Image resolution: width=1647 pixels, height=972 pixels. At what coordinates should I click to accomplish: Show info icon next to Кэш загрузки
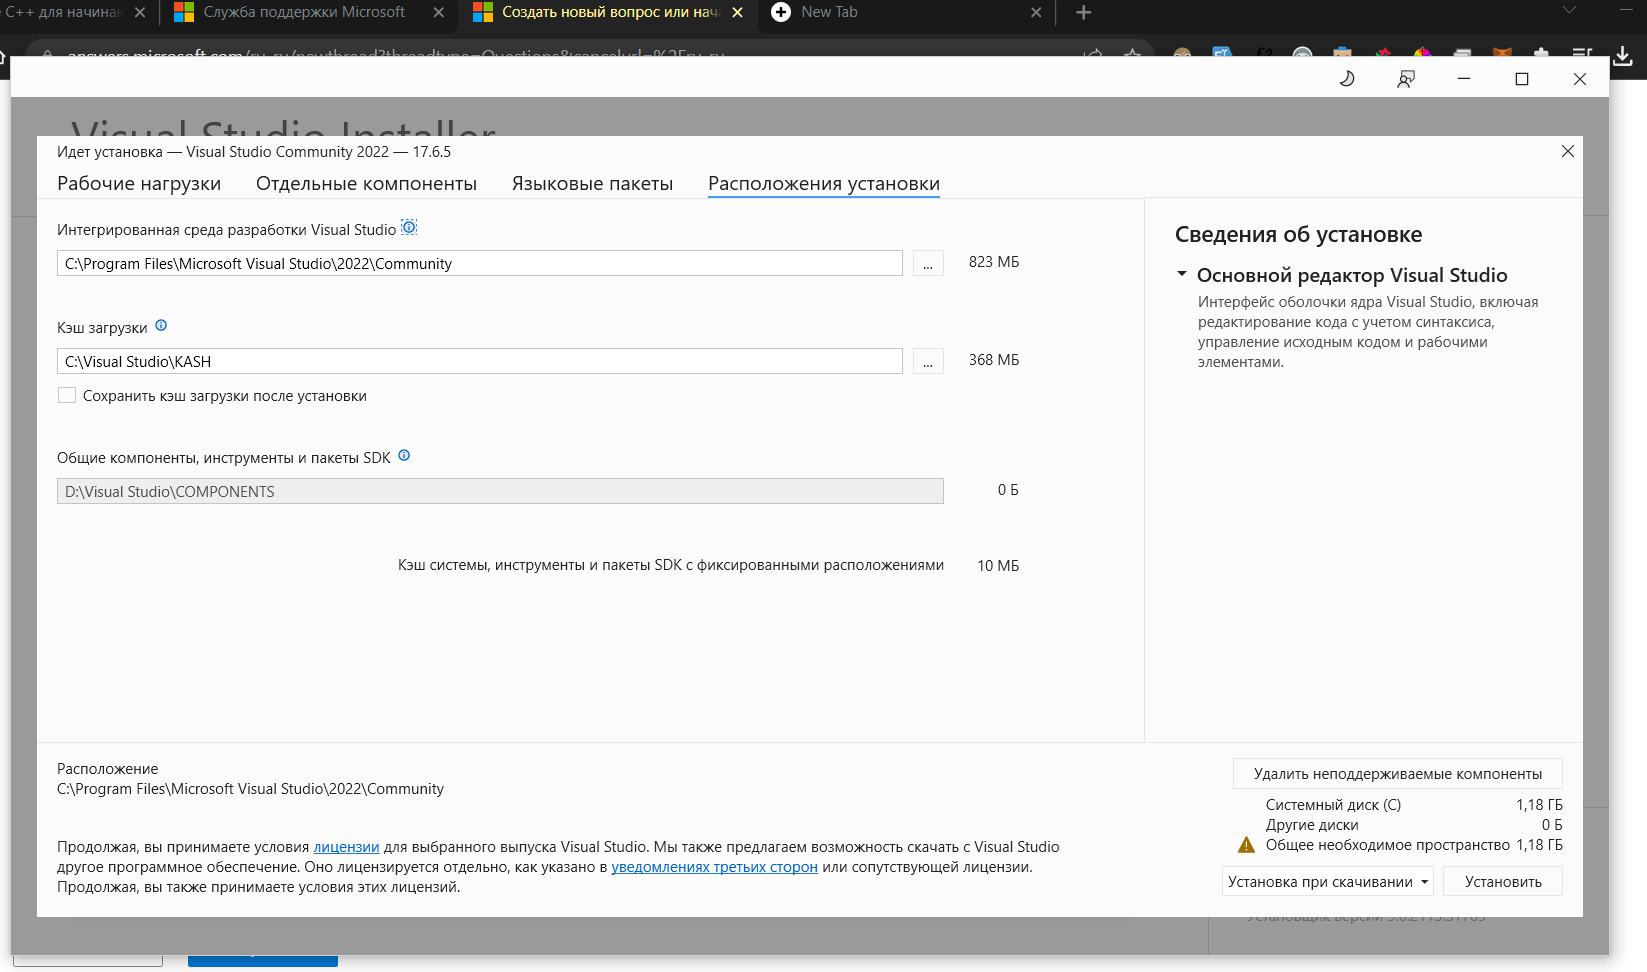(x=161, y=325)
